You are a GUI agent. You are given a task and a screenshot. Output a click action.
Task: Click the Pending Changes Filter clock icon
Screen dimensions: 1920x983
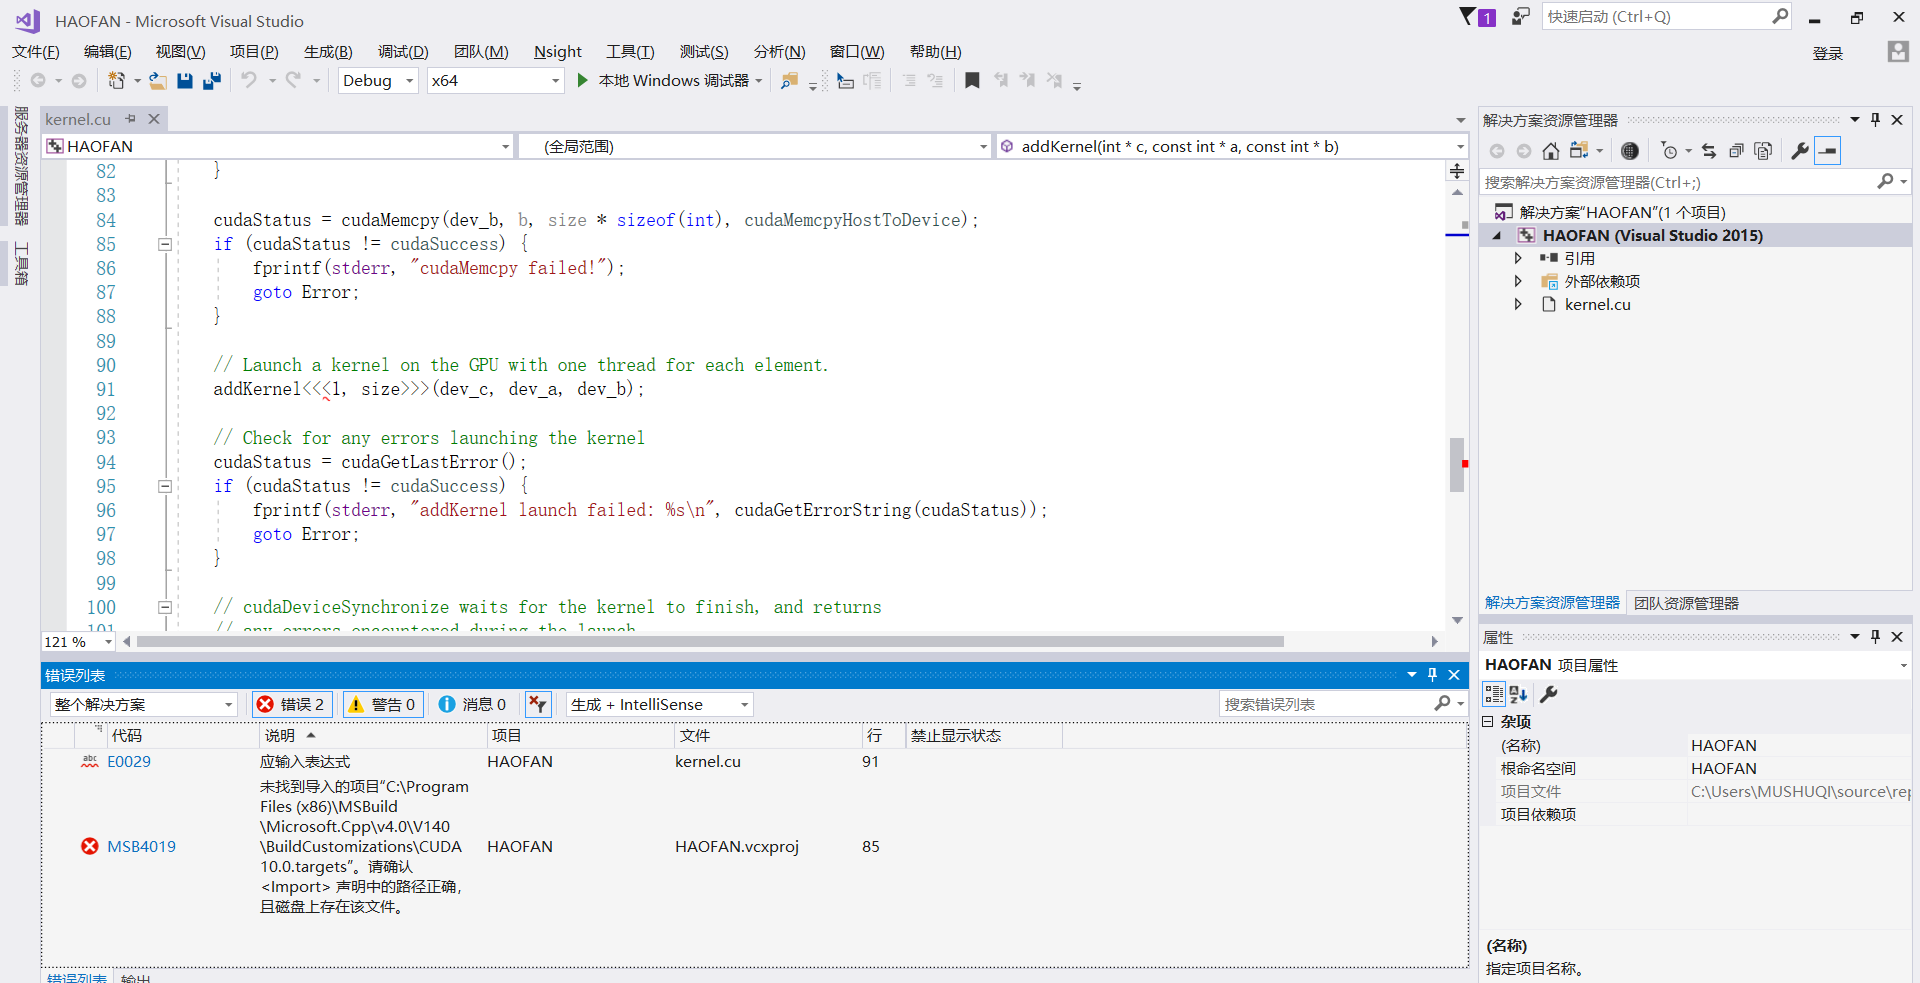click(x=1669, y=151)
